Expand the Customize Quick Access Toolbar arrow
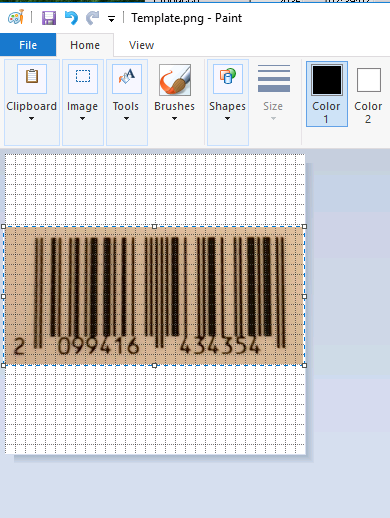 [111, 19]
